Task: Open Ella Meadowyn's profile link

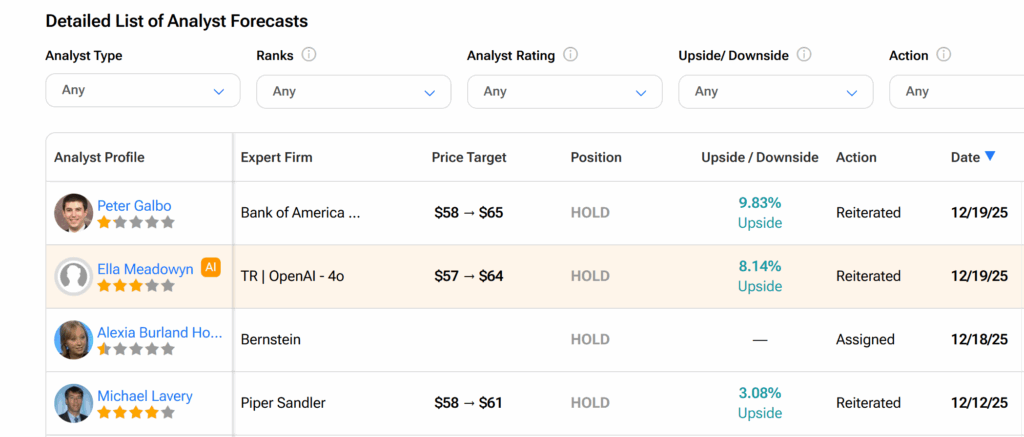Action: pos(145,268)
